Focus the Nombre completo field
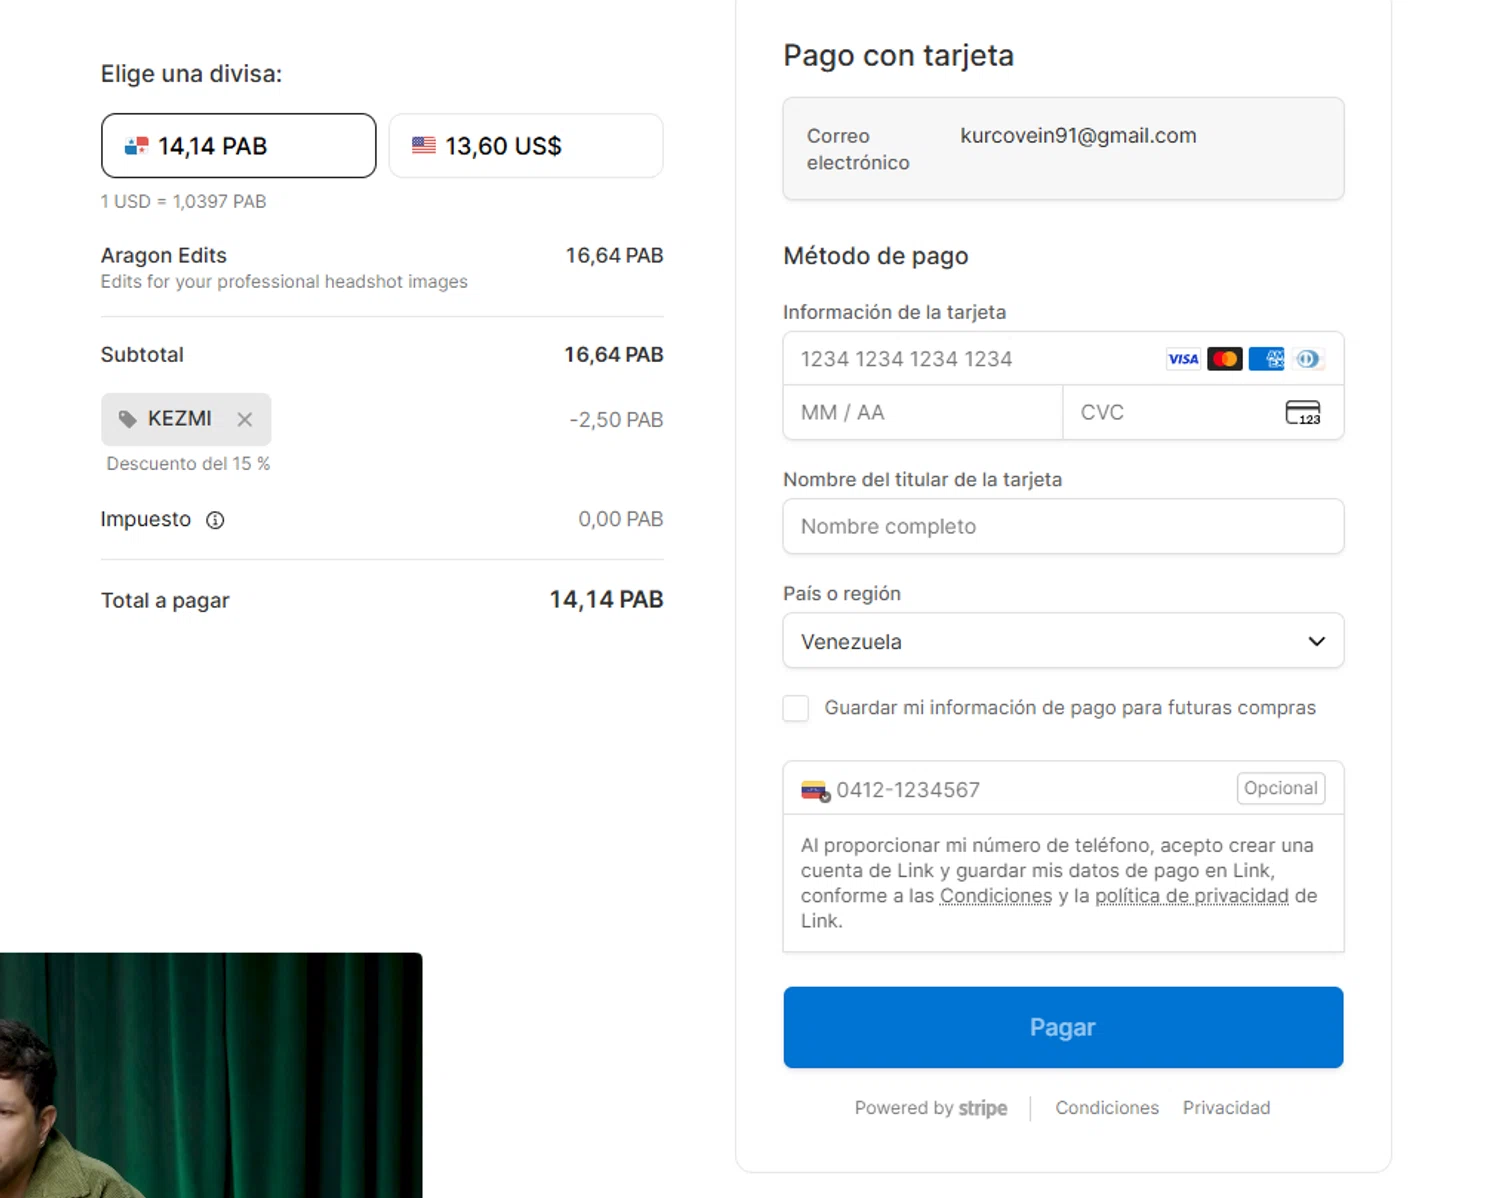 tap(1063, 526)
